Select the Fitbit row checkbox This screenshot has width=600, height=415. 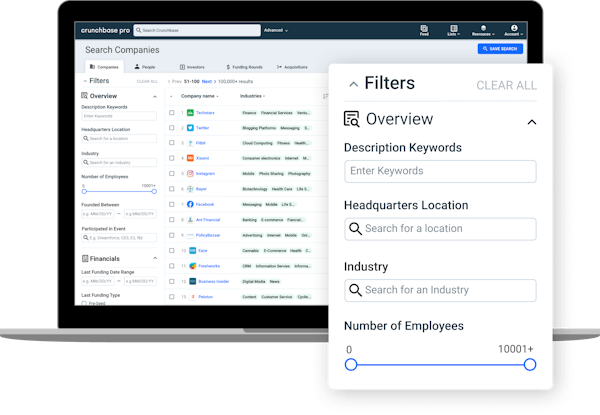point(171,143)
